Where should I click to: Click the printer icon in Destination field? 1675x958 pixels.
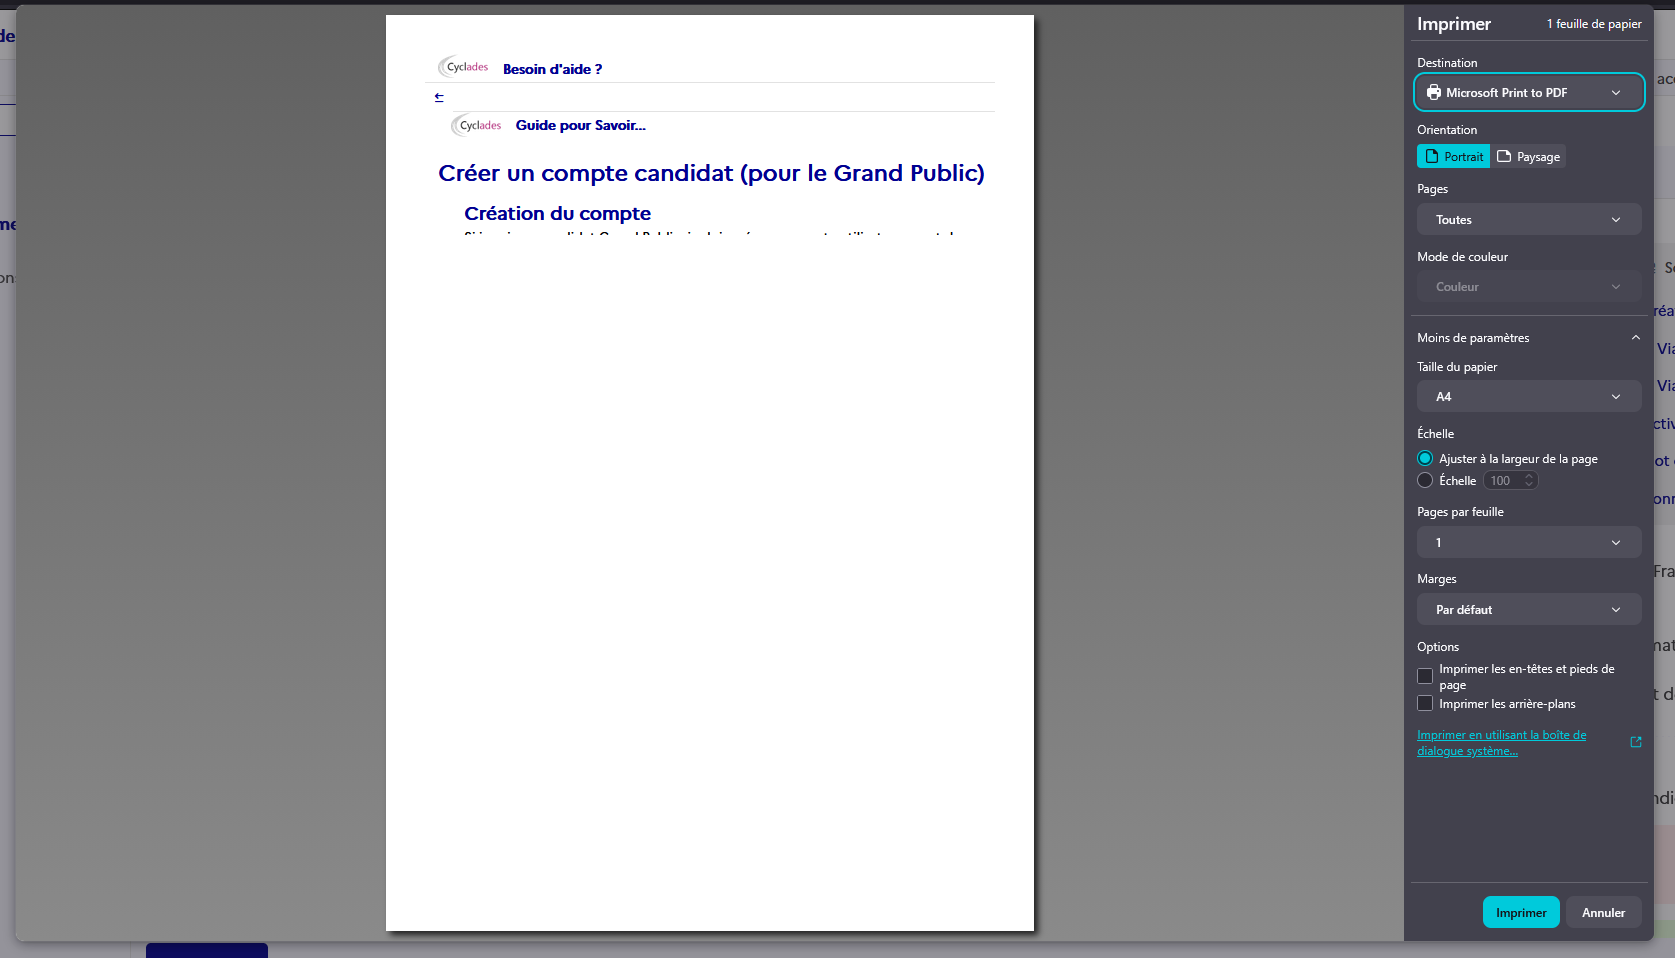1434,93
